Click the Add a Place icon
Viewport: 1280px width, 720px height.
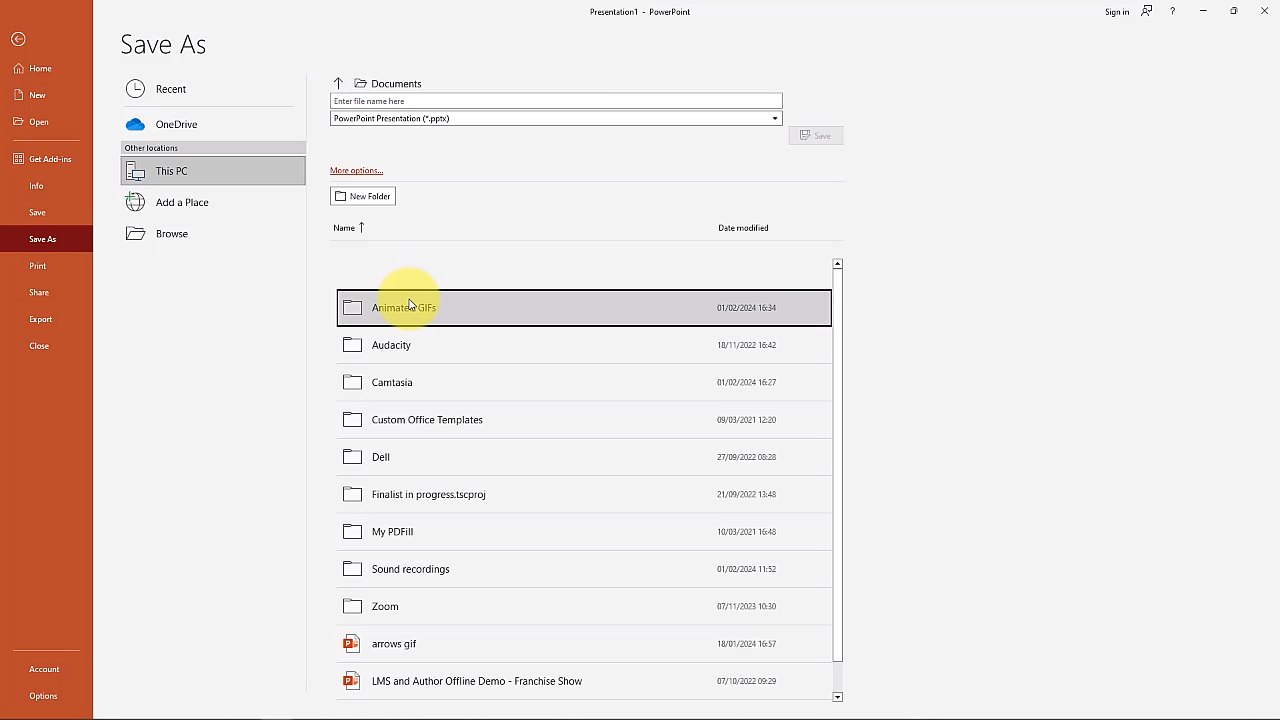tap(135, 202)
